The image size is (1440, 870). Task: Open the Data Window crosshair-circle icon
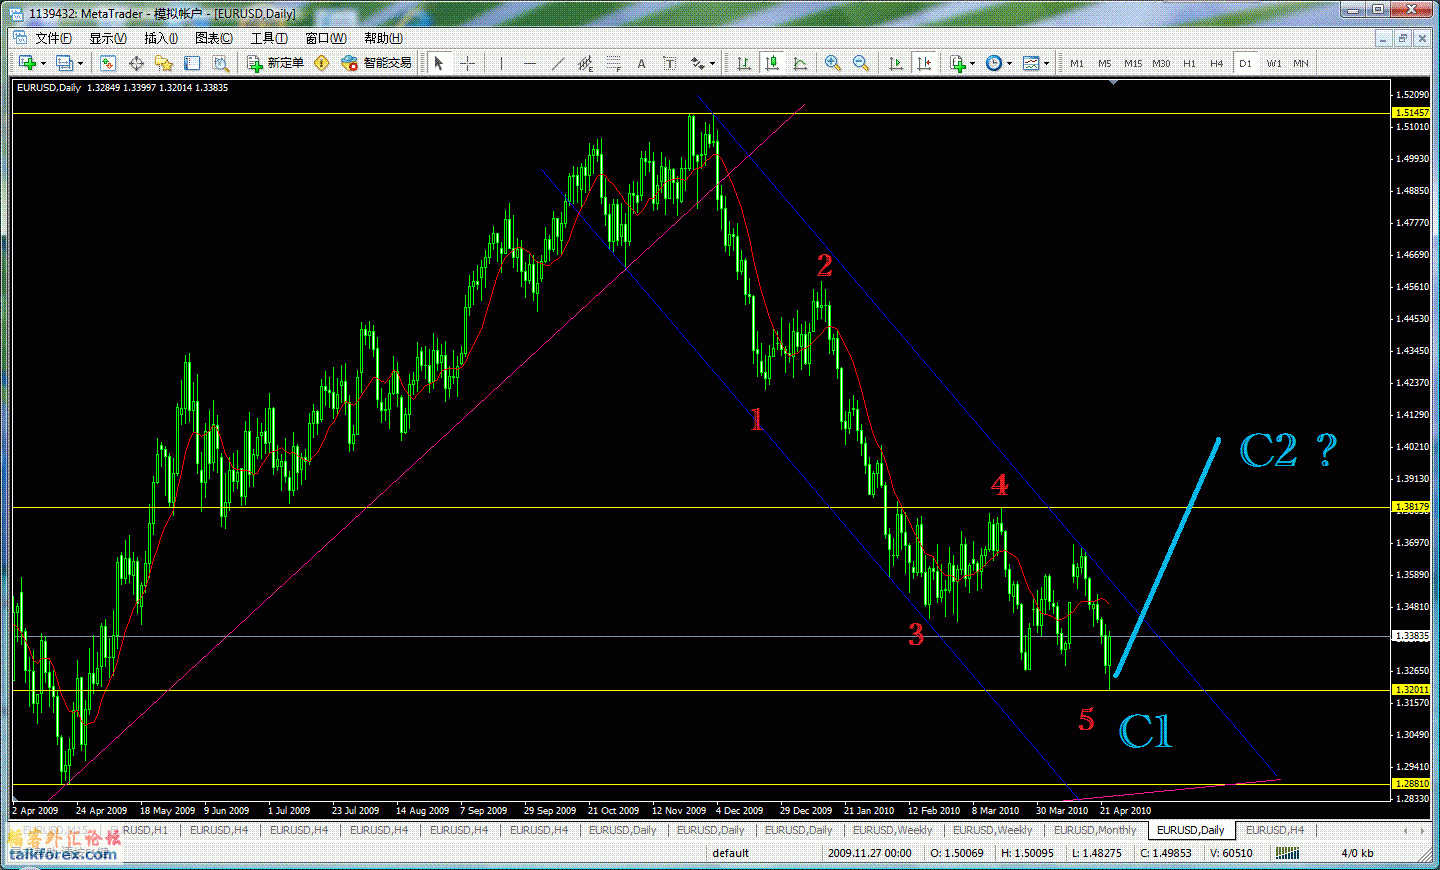[x=136, y=63]
